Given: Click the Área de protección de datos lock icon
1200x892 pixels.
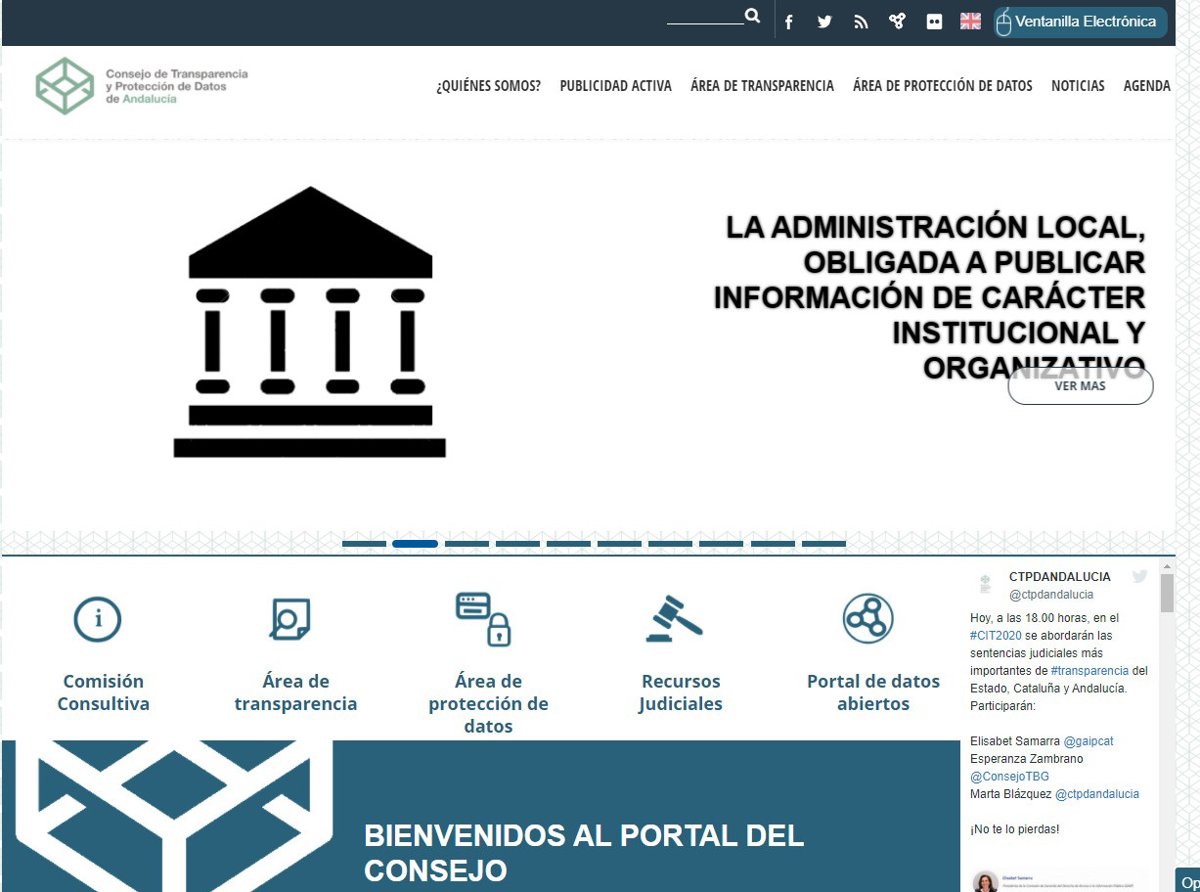Looking at the screenshot, I should (x=484, y=619).
